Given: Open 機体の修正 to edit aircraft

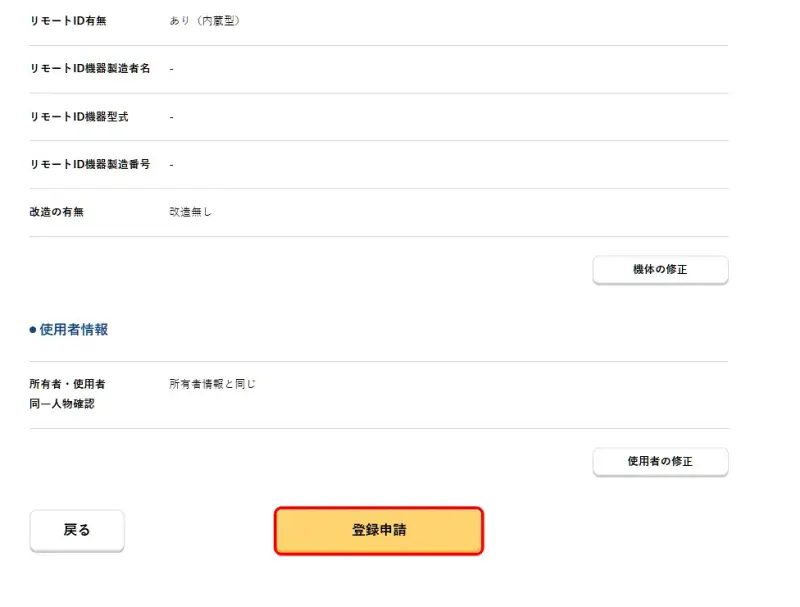Looking at the screenshot, I should [660, 270].
